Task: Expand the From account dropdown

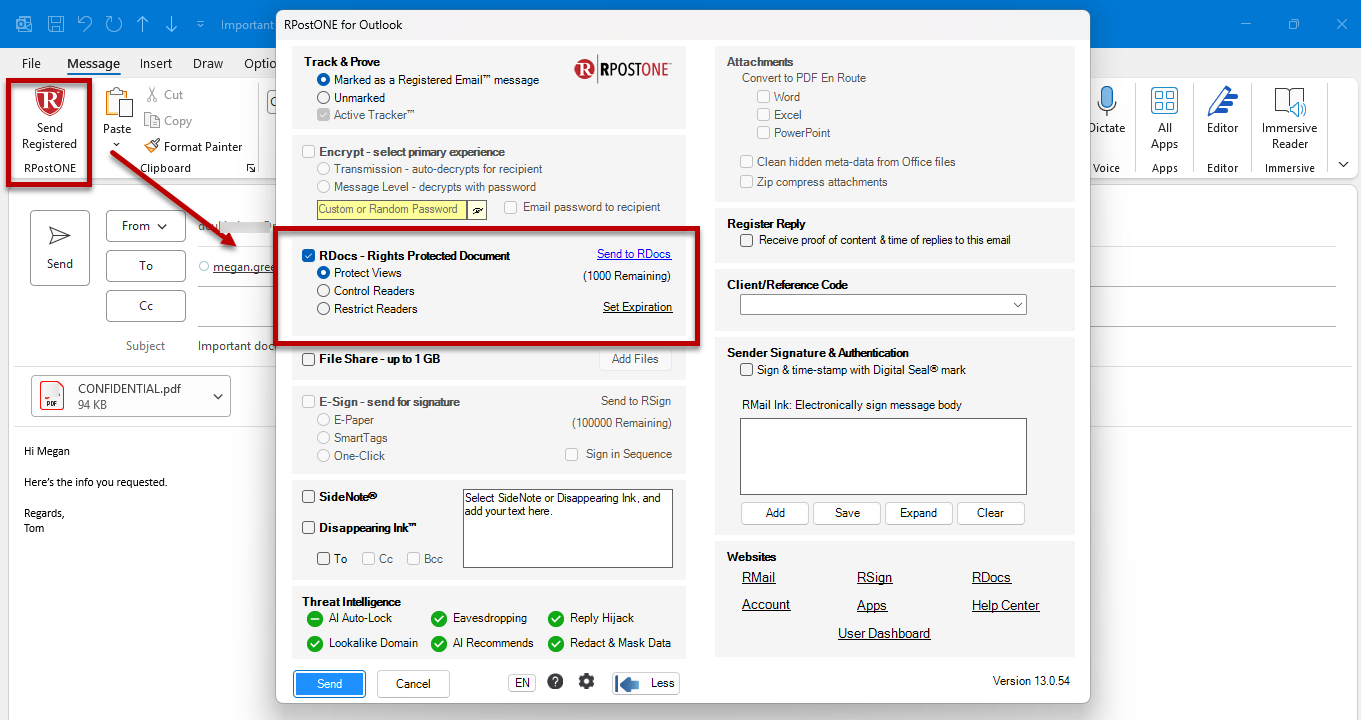Action: [x=146, y=226]
